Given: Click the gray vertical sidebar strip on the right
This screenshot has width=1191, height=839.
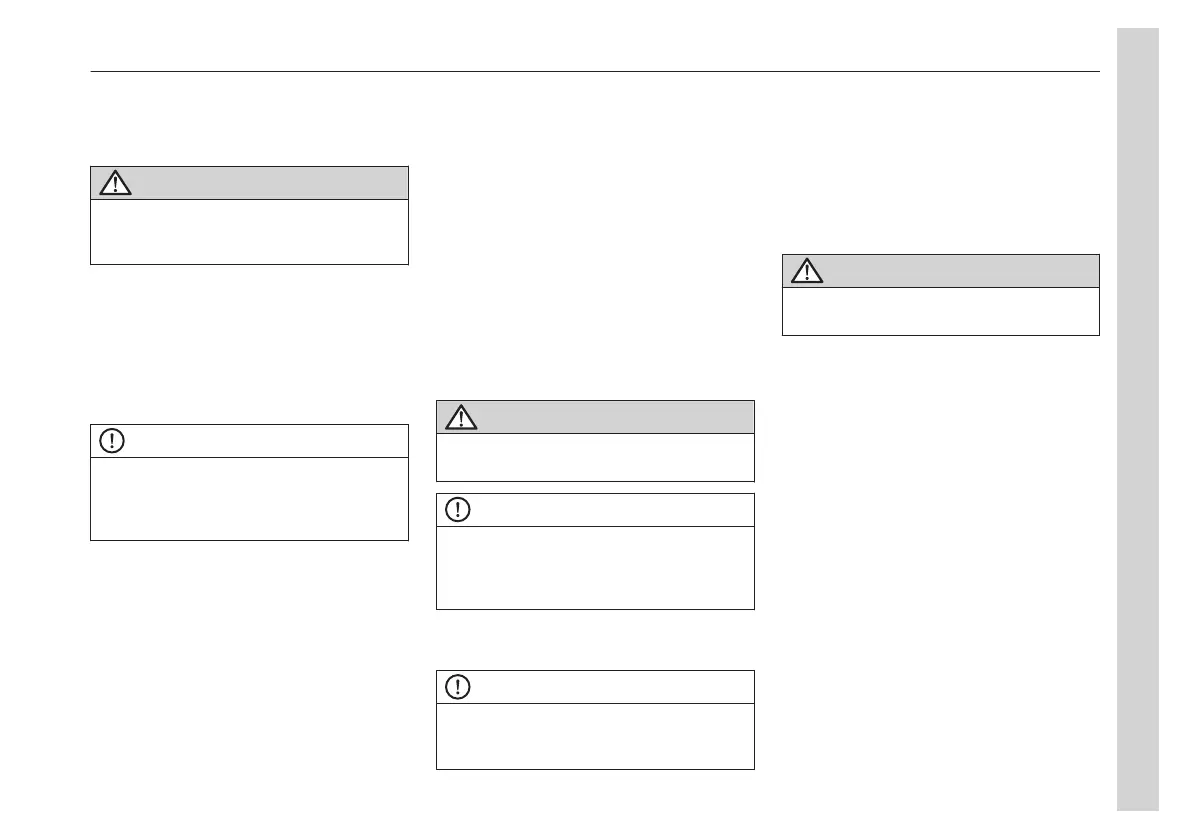Looking at the screenshot, I should pos(1138,420).
